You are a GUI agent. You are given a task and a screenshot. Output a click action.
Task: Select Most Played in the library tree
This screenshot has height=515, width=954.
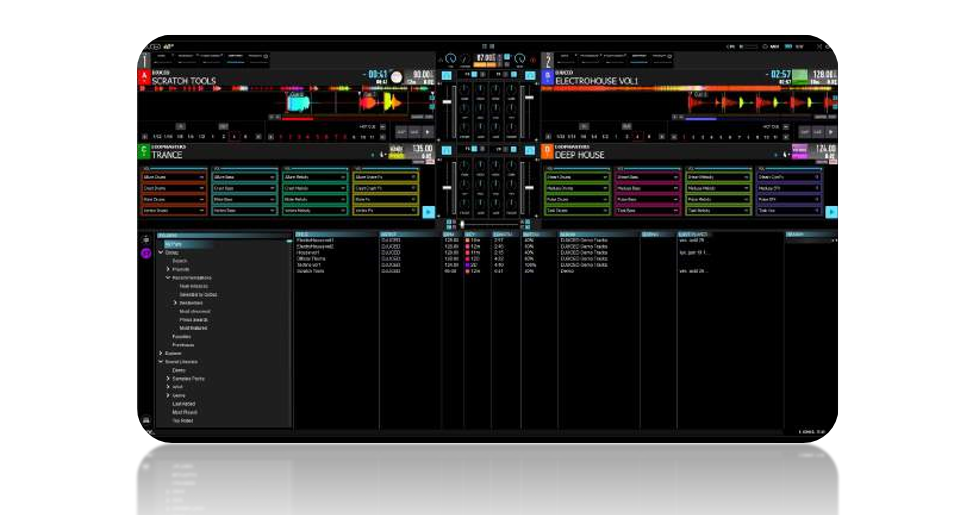pos(184,412)
